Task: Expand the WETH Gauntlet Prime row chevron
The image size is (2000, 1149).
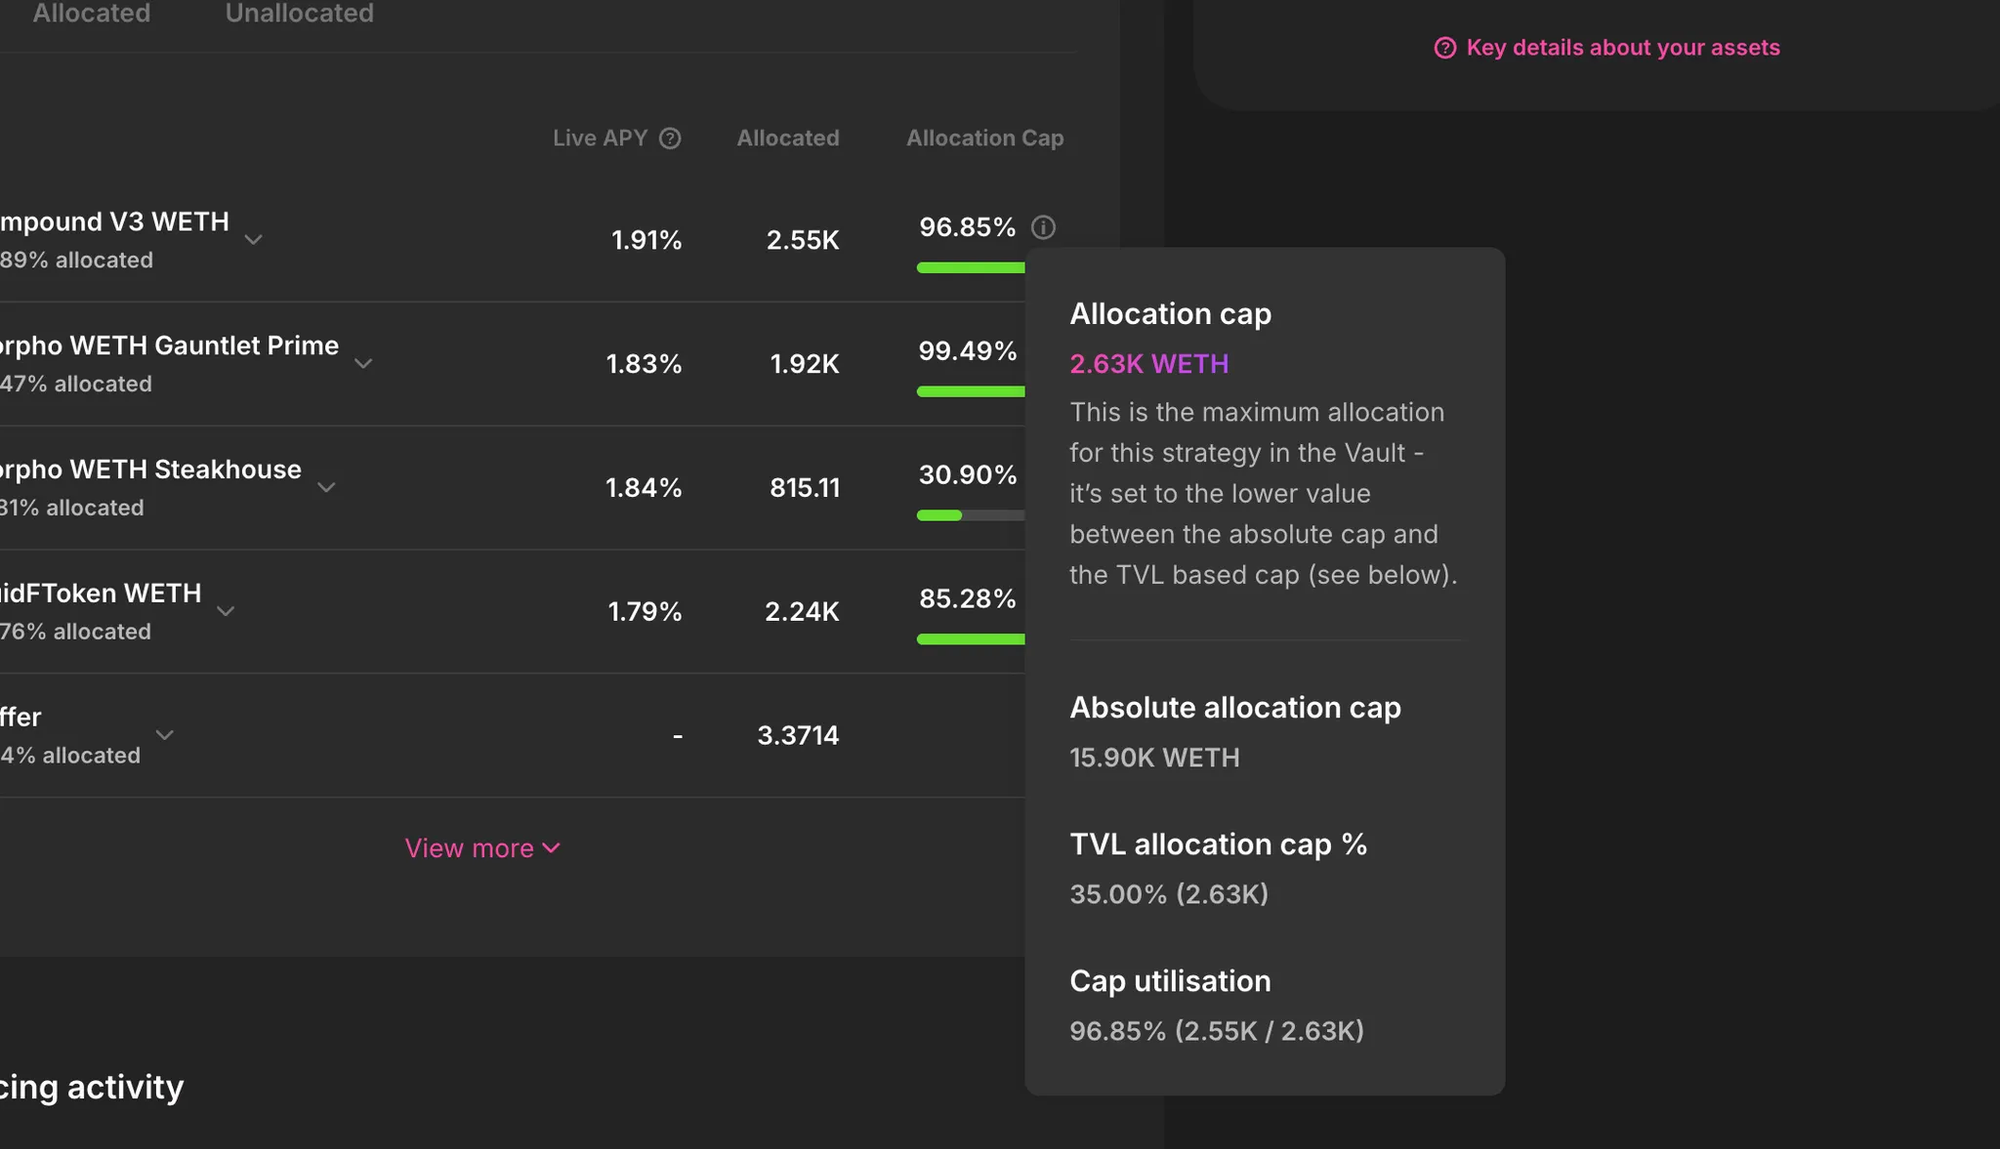Action: [363, 364]
